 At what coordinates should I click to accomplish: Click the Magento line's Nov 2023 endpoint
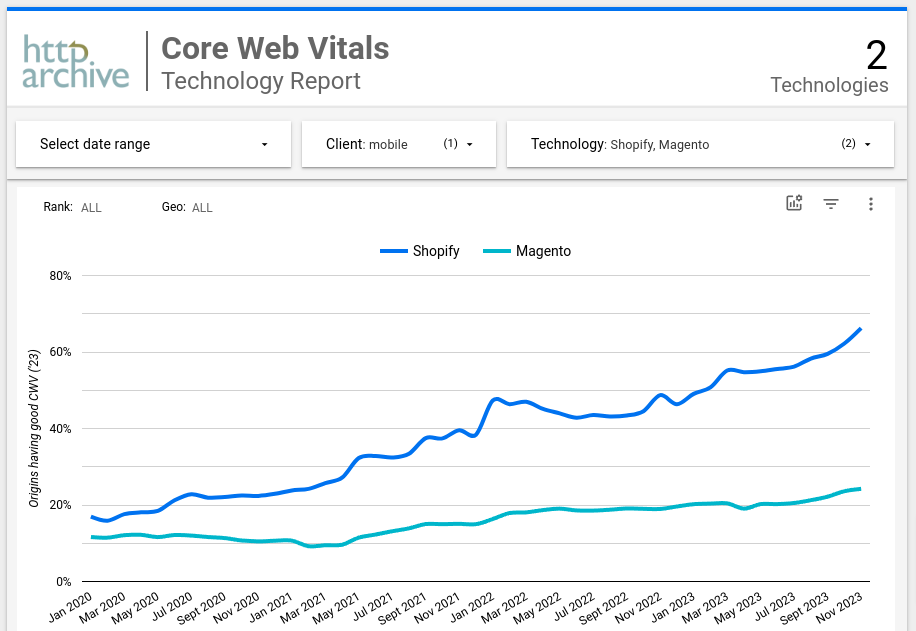861,489
